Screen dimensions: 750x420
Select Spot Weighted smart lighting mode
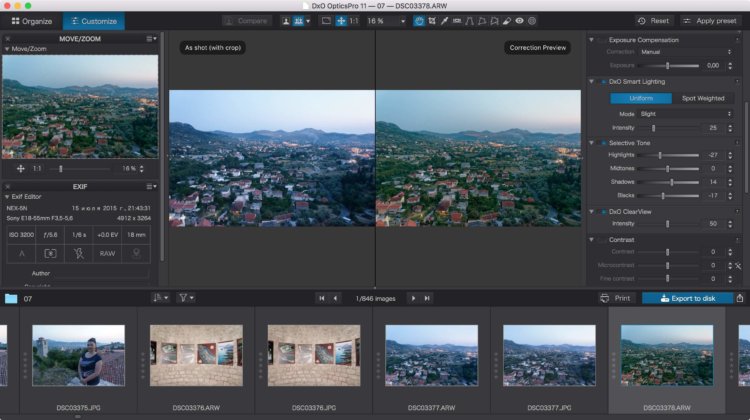[703, 99]
